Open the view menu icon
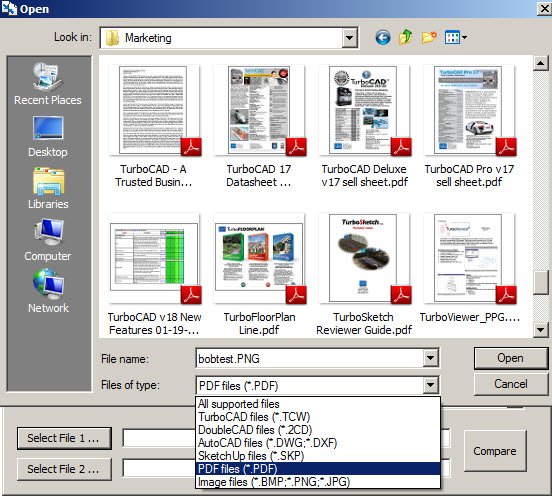The height and width of the screenshot is (496, 552). coord(456,37)
